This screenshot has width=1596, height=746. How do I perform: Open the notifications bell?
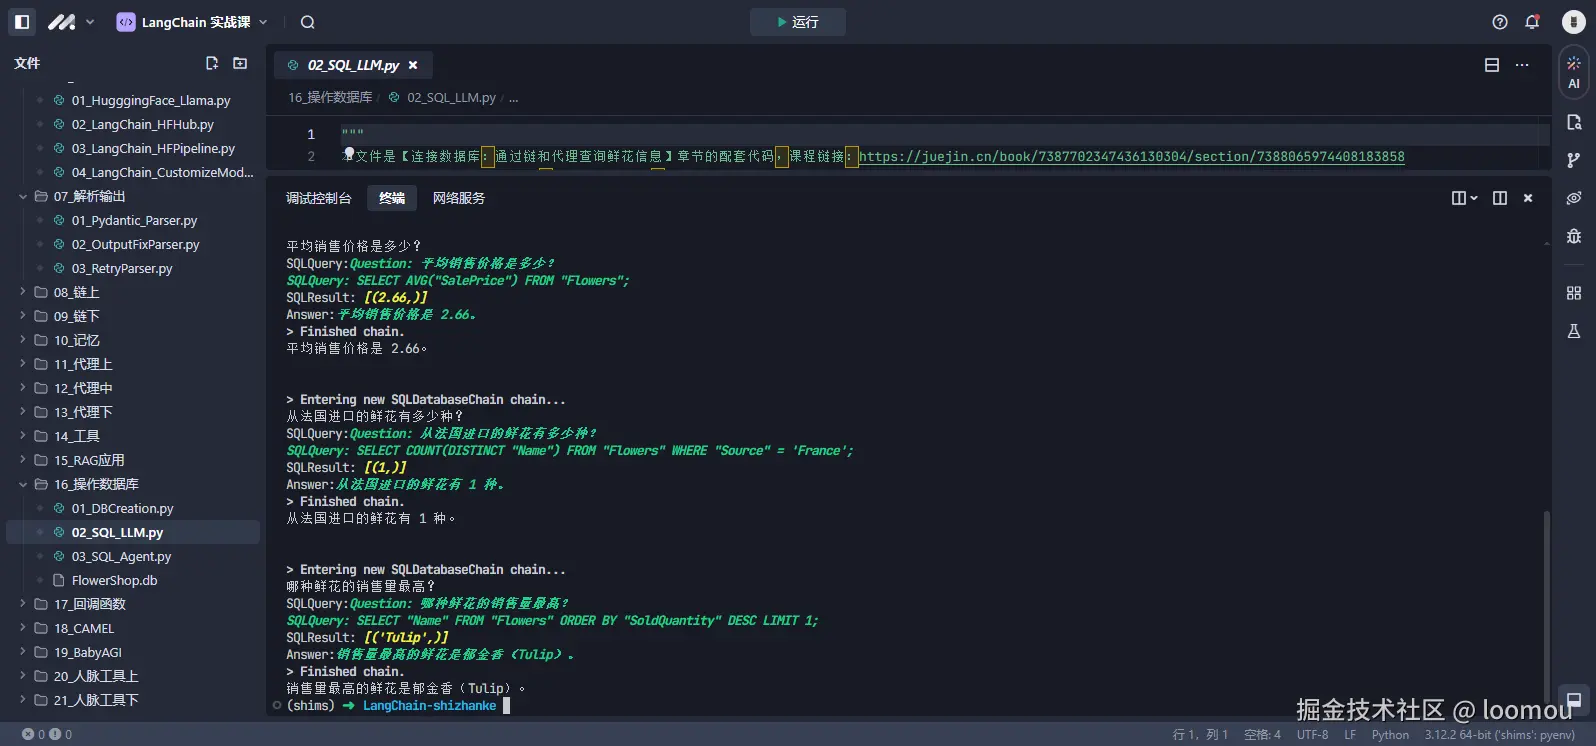point(1532,22)
